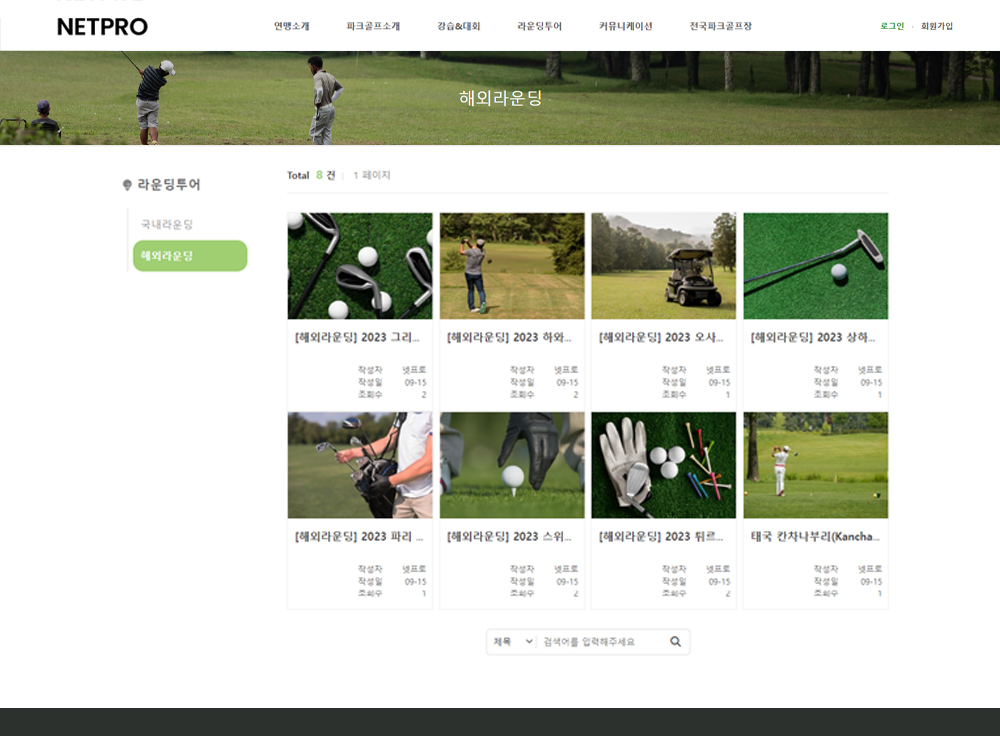Select 국내라운딩 in the sidebar

click(167, 225)
